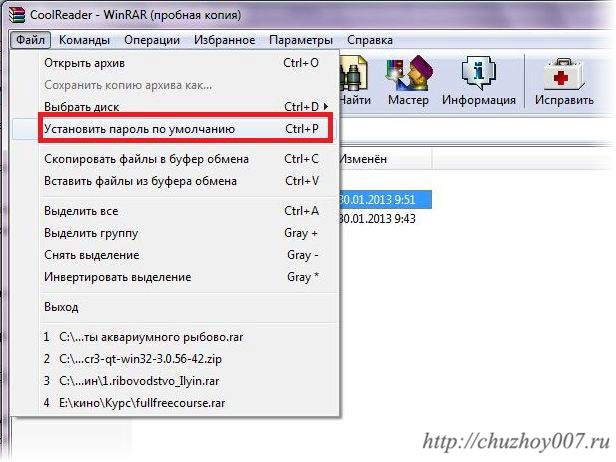Screen dimensions: 616x462
Task: Open the Операции menu
Action: coord(152,40)
